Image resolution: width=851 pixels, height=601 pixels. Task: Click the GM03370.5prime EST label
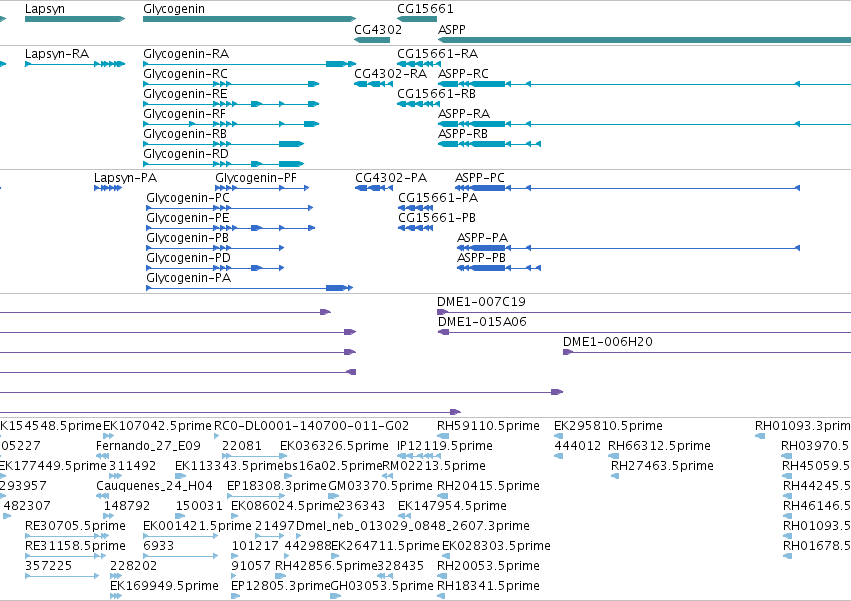[380, 486]
